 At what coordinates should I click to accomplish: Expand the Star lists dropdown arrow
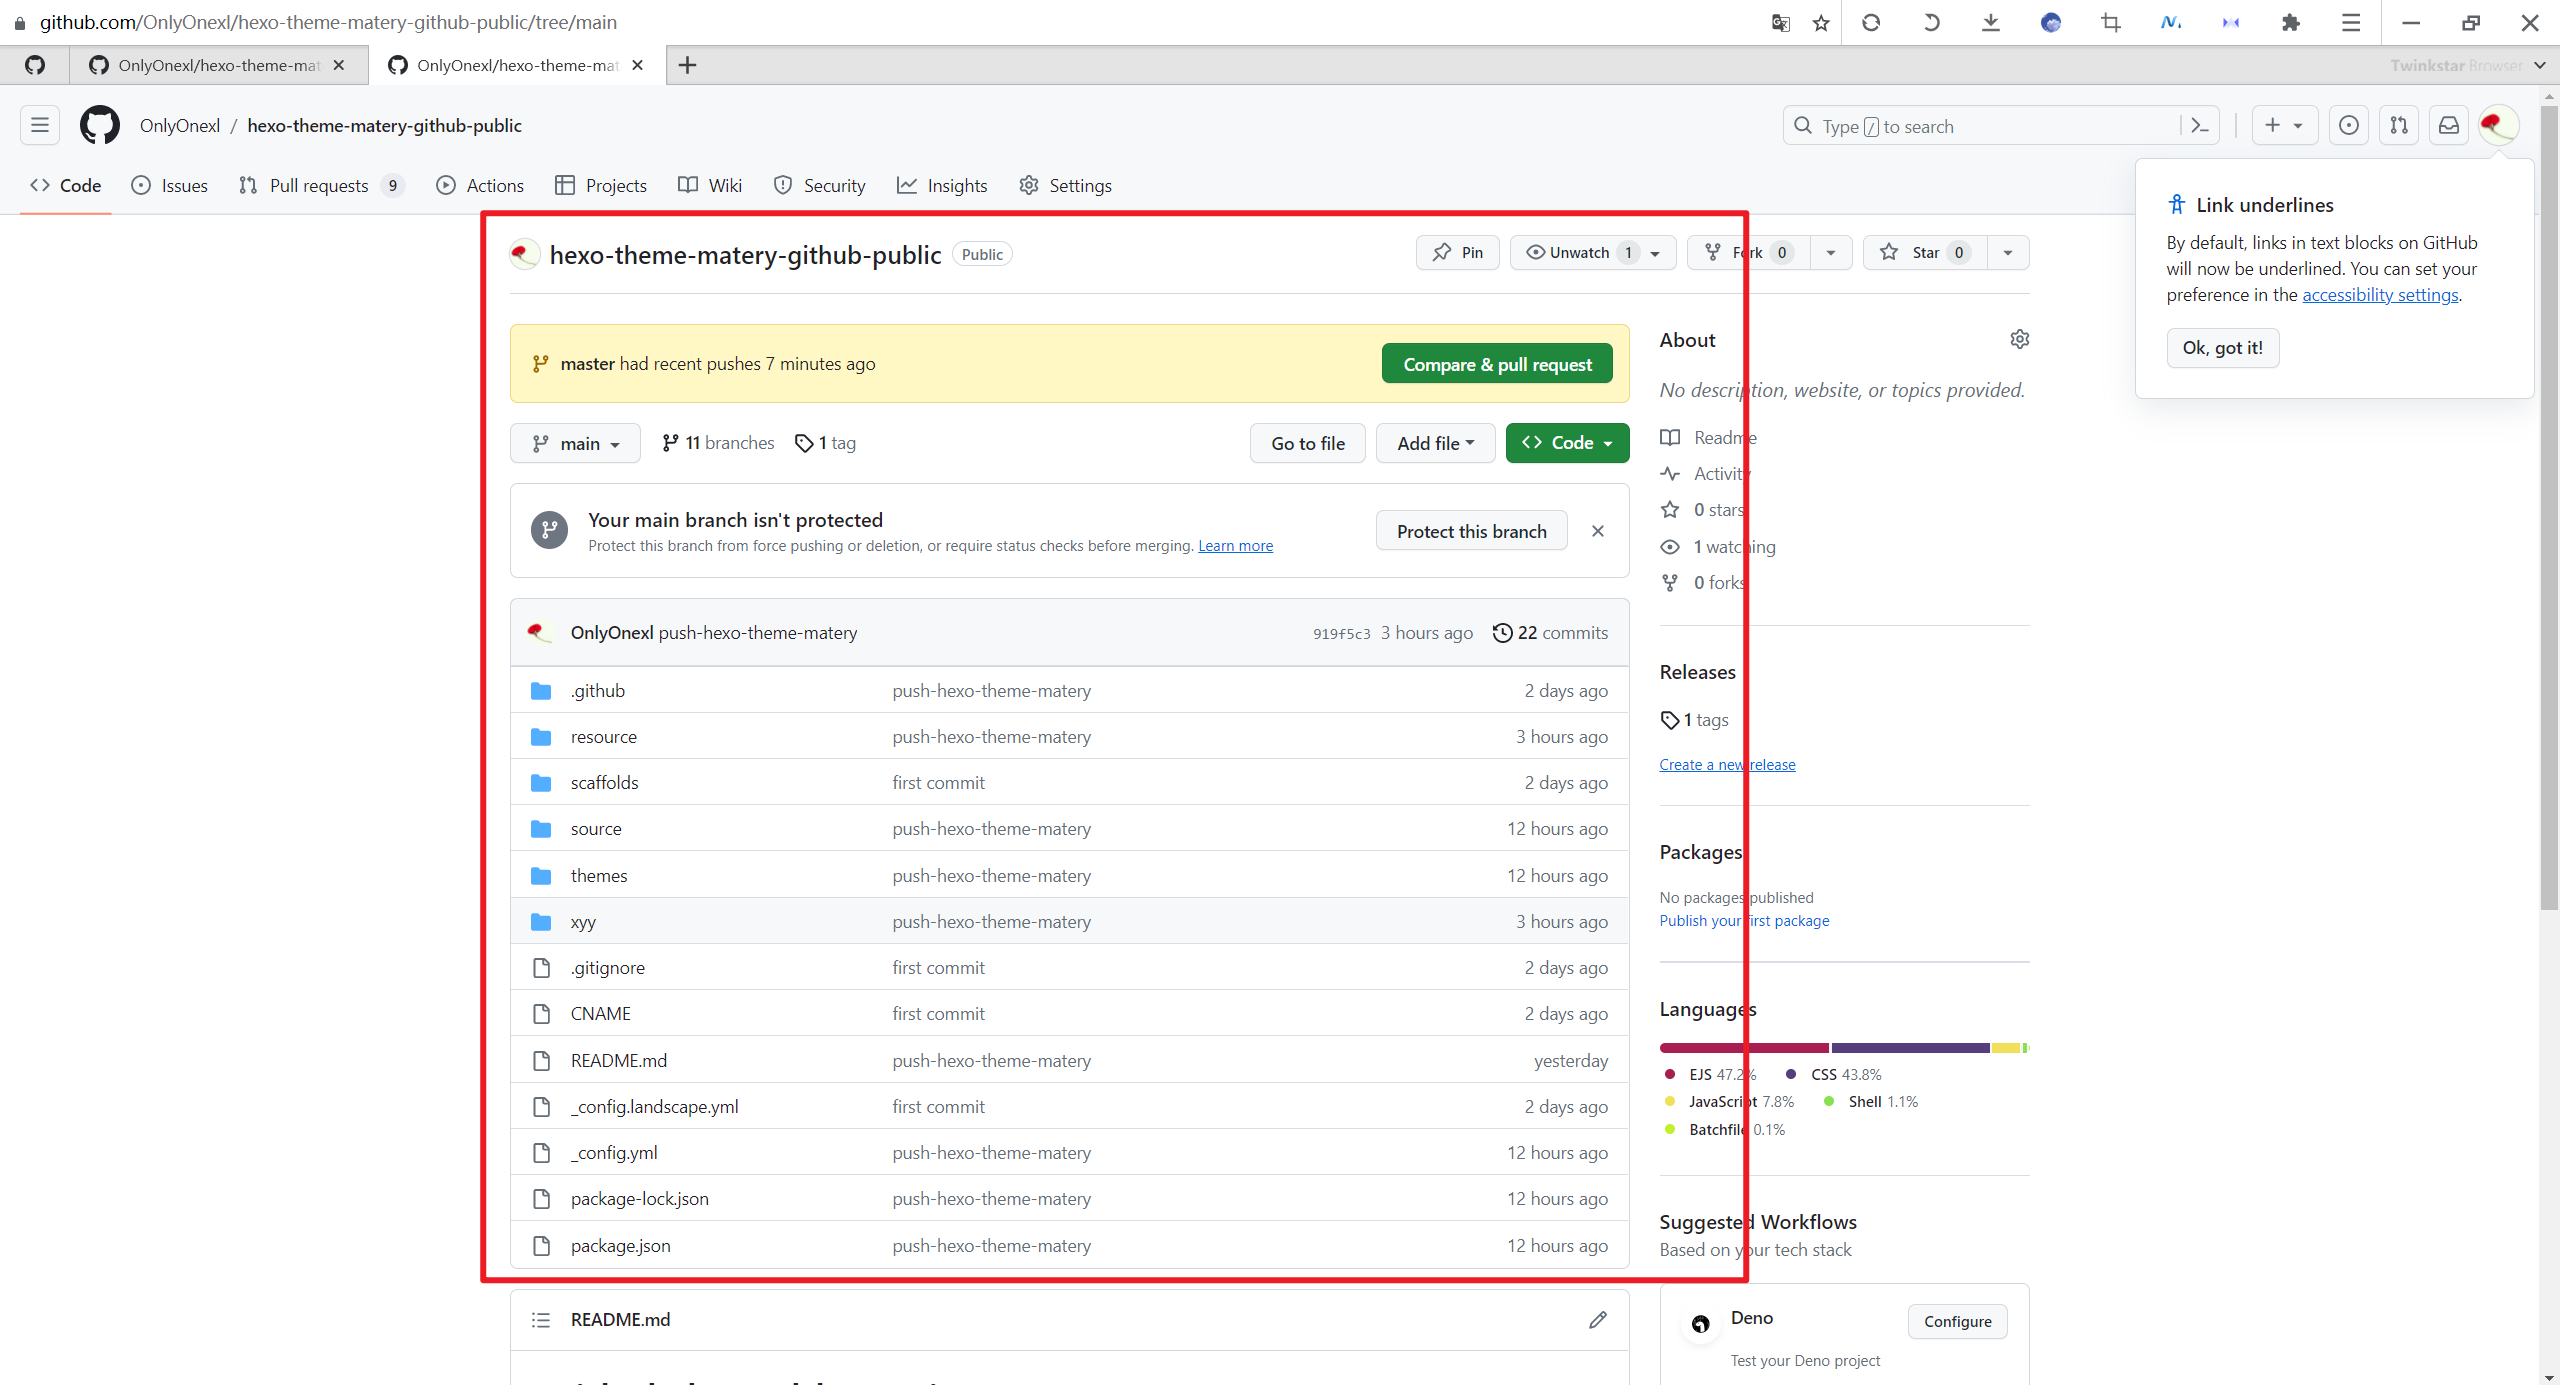click(2008, 253)
